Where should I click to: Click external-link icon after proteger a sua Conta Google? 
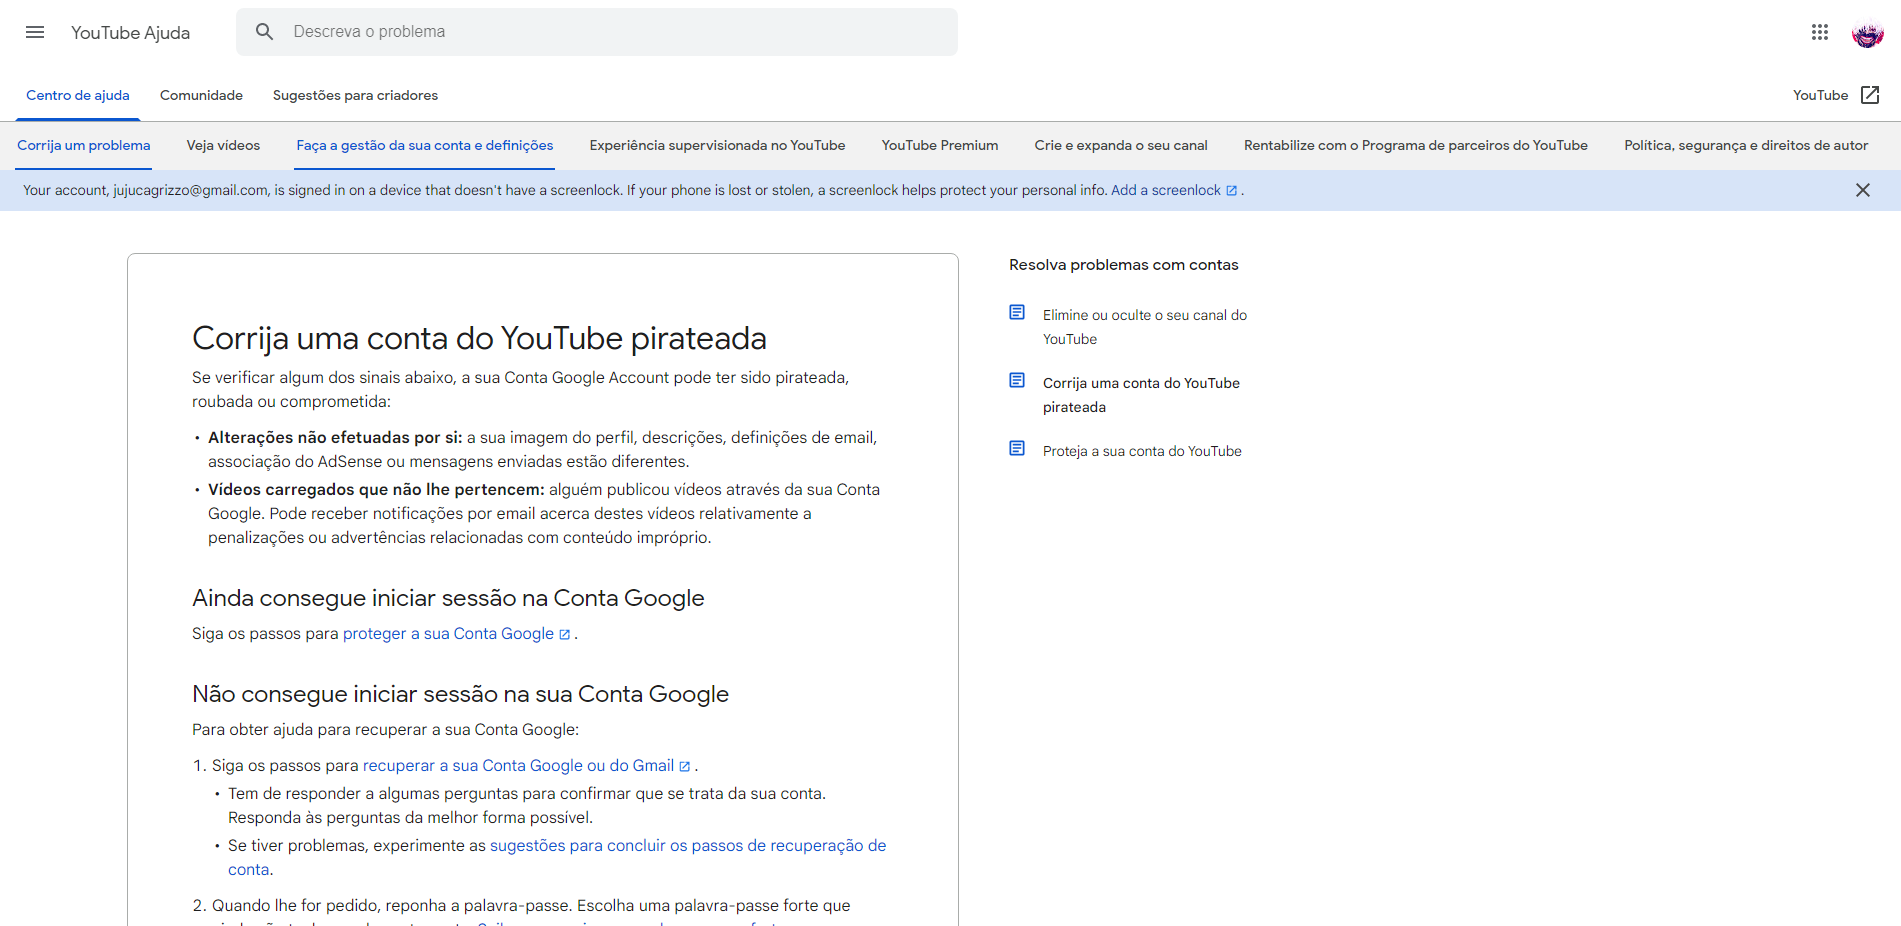(x=565, y=635)
